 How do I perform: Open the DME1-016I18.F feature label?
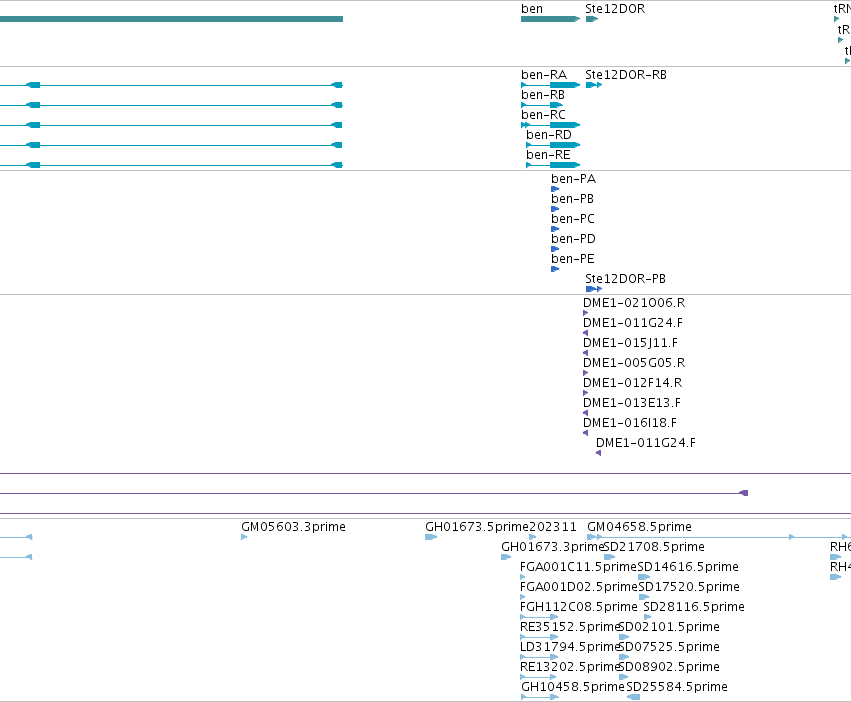coord(630,423)
